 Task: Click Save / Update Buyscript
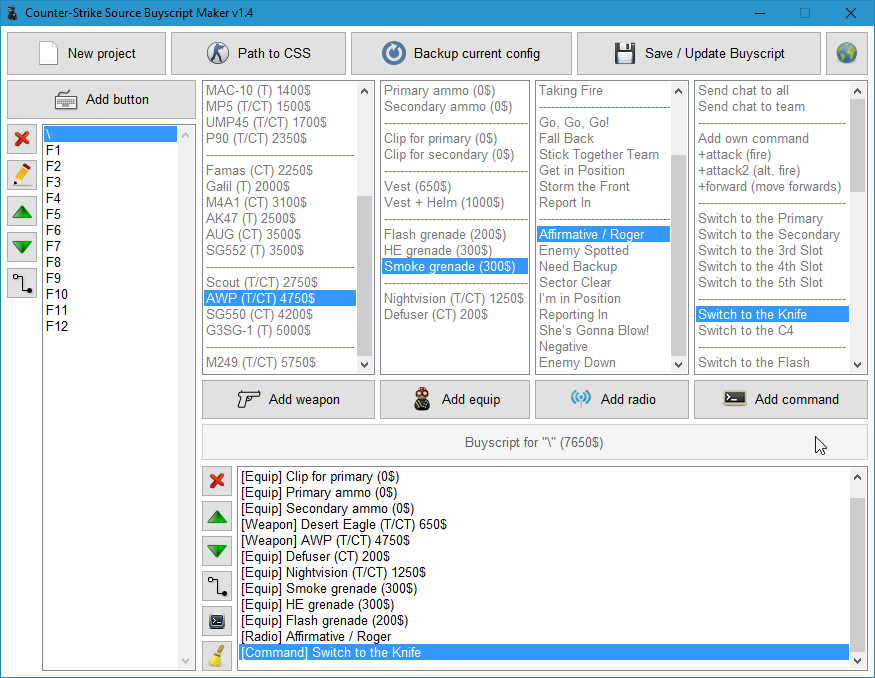pyautogui.click(x=699, y=54)
